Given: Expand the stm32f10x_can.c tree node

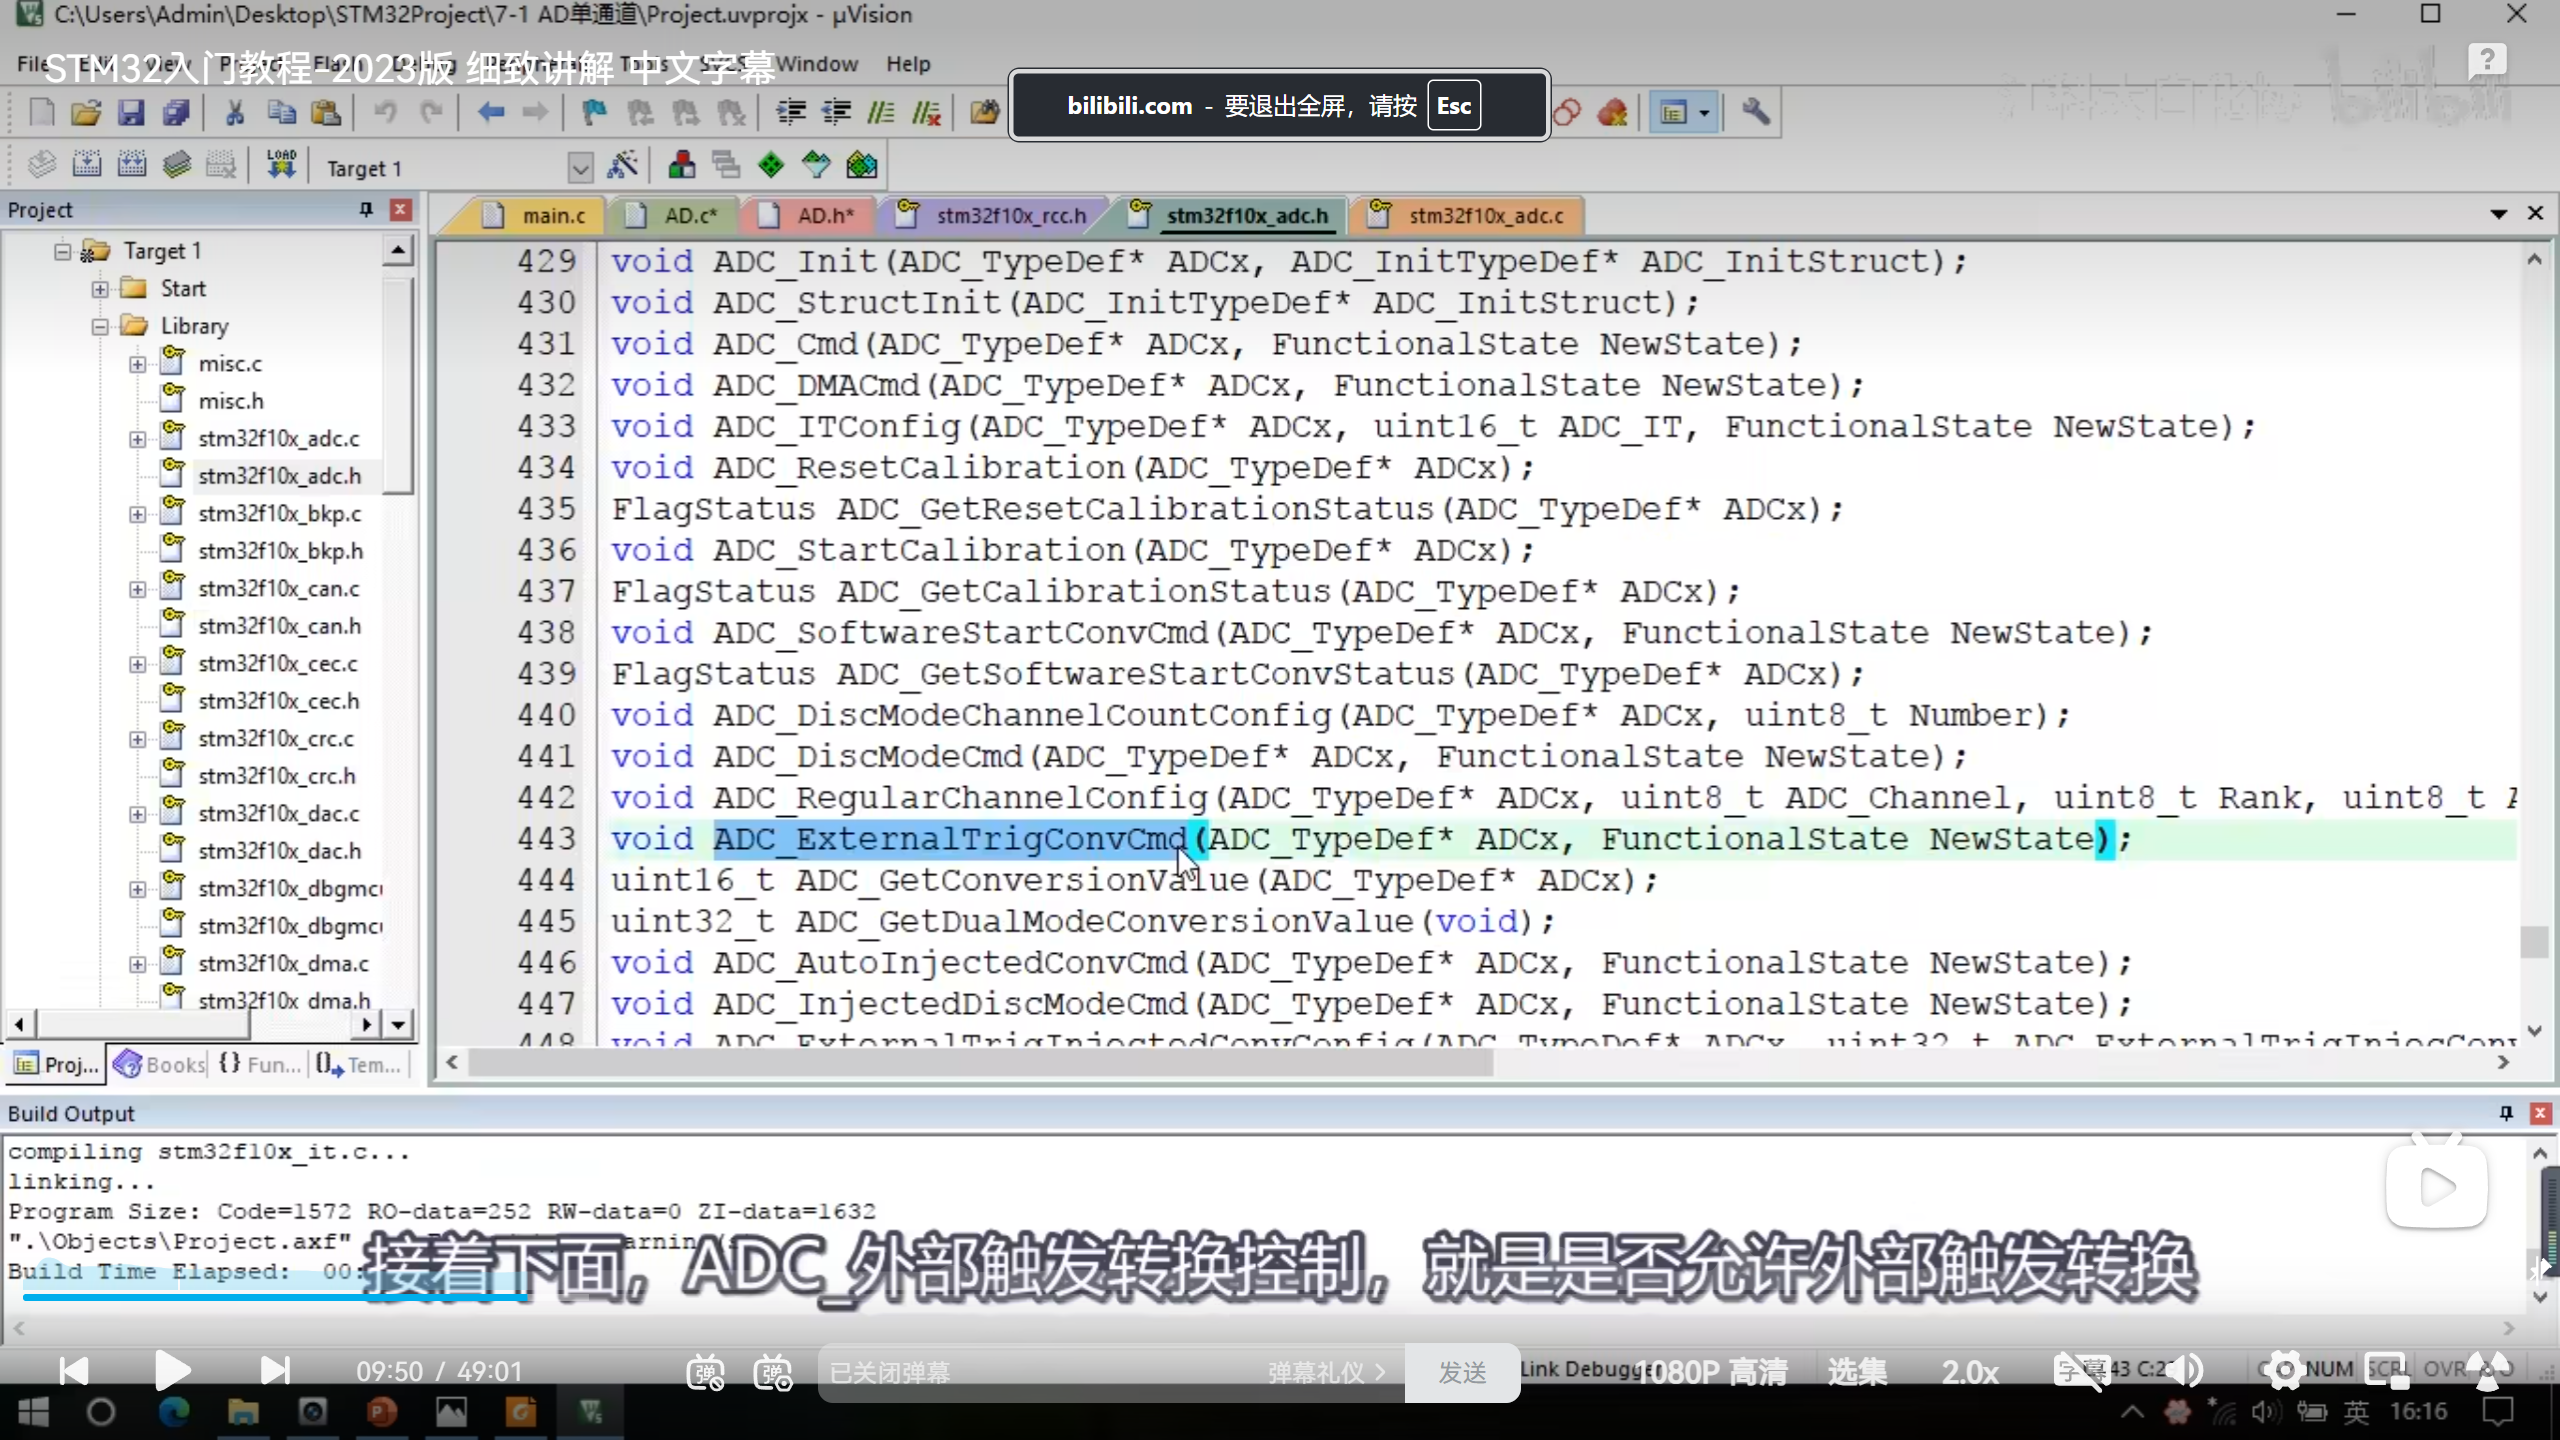Looking at the screenshot, I should (x=137, y=589).
